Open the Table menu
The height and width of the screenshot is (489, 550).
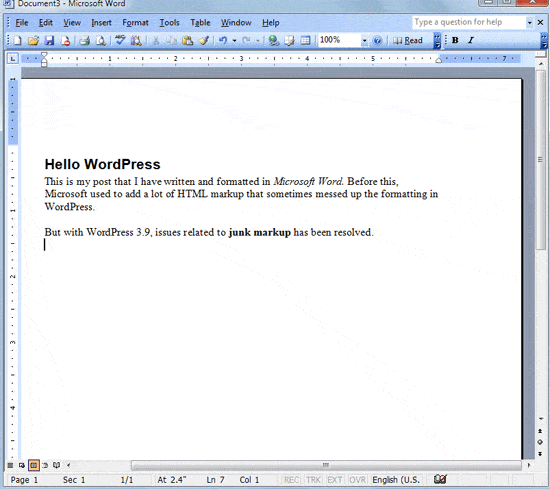pyautogui.click(x=200, y=23)
